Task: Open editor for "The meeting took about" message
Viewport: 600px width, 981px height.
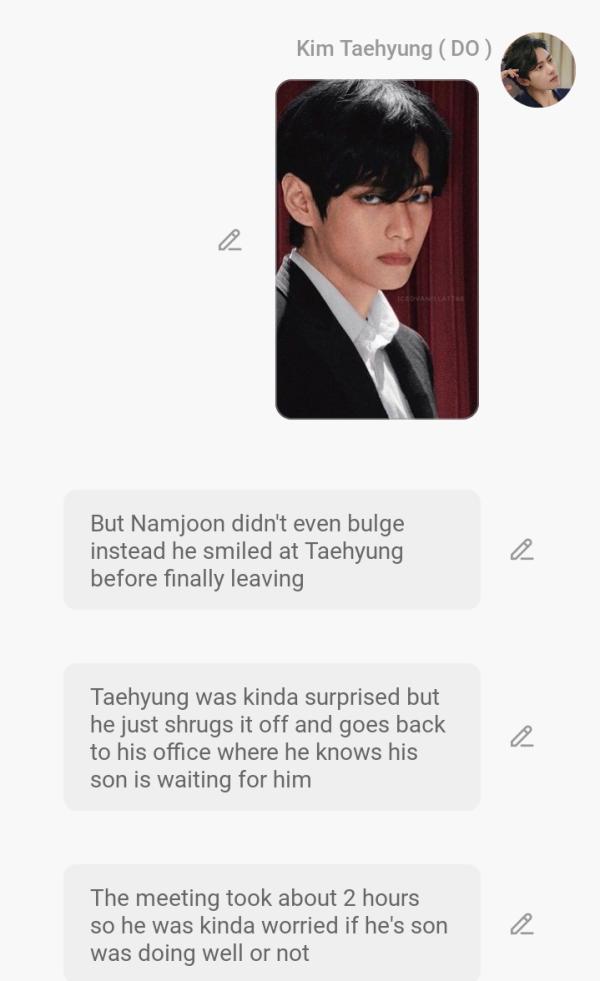Action: pos(522,924)
